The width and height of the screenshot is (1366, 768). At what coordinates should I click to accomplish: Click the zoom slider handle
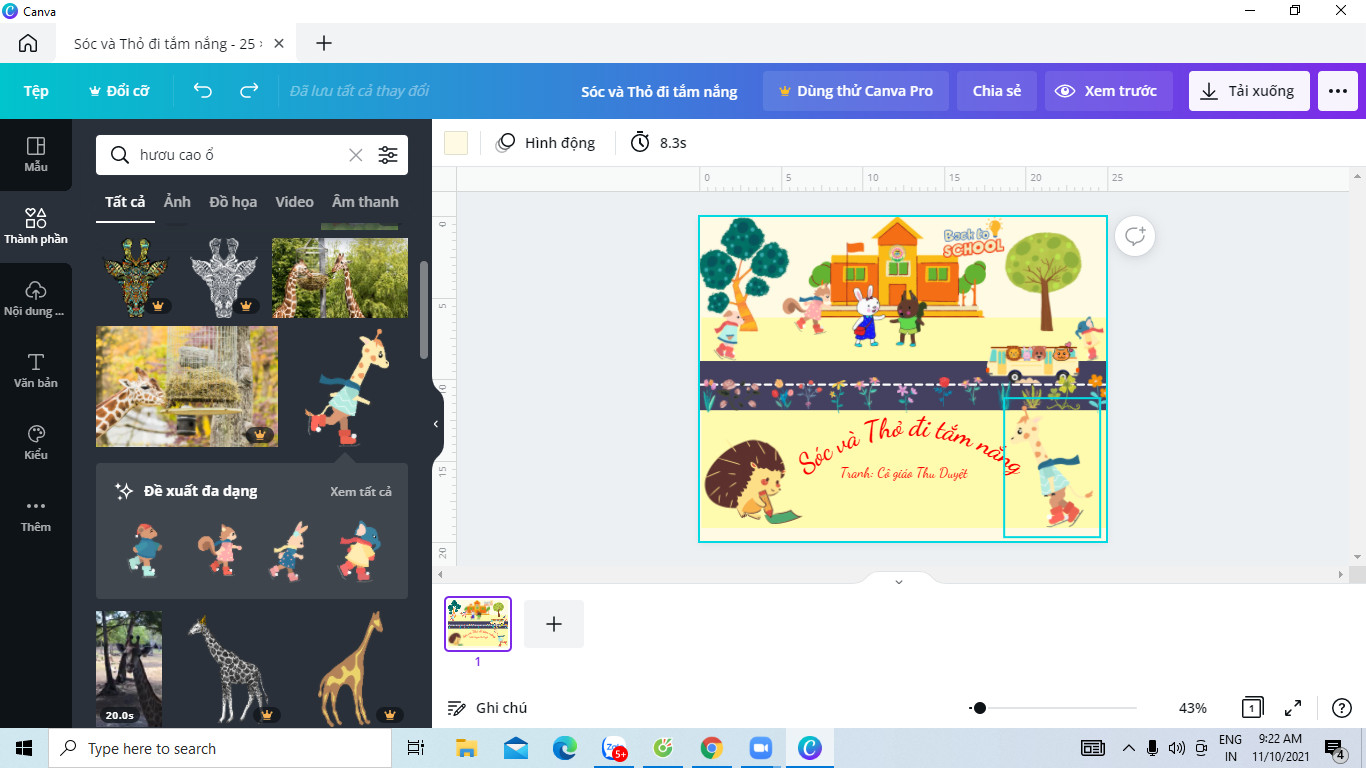(980, 708)
